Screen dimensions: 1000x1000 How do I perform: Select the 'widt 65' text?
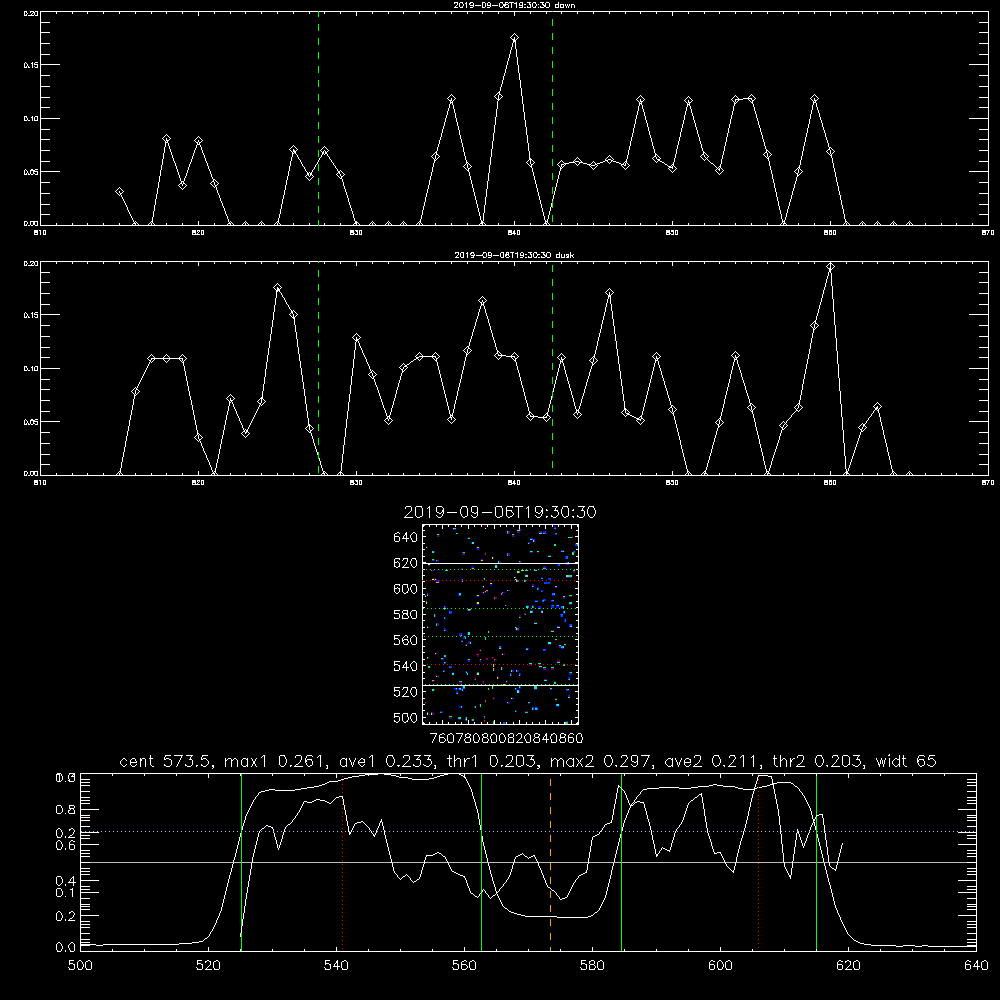tap(906, 761)
